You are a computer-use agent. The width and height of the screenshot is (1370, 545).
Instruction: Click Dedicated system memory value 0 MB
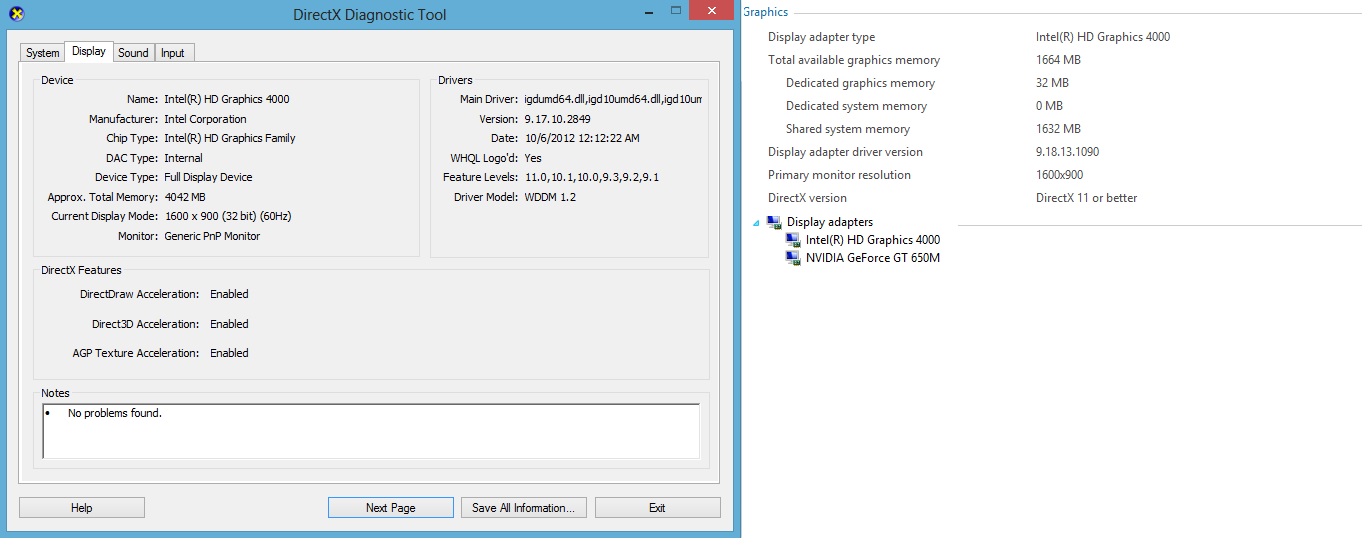[x=1049, y=106]
